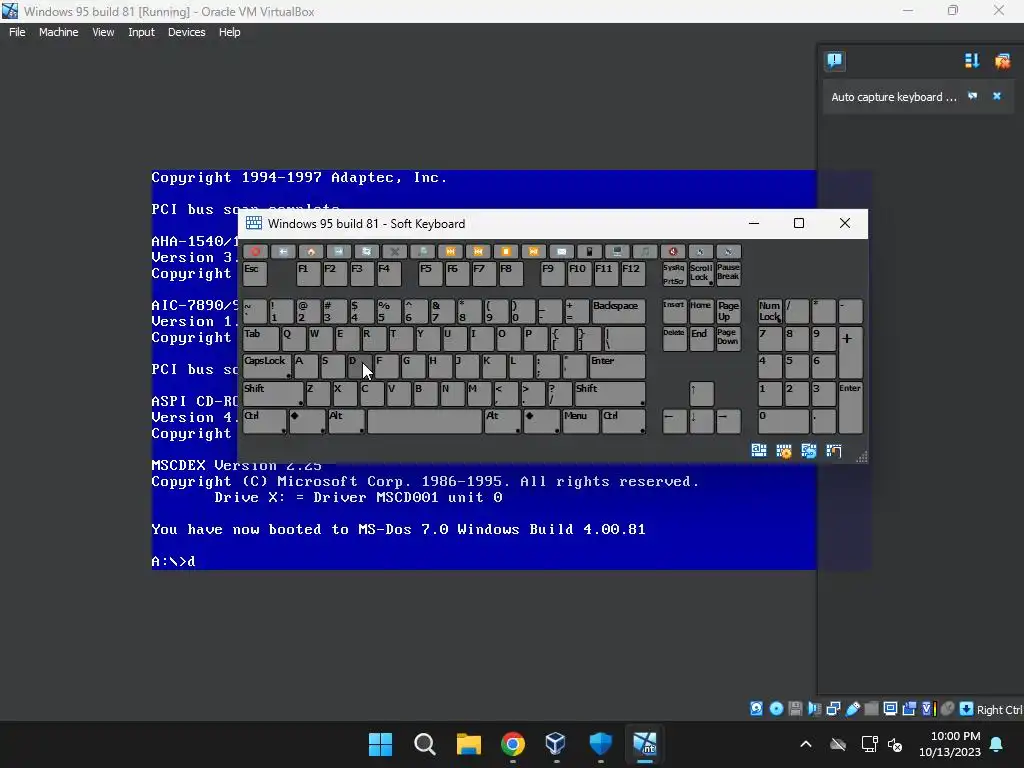Click the red stop multimedia key on soft keyboard
This screenshot has width=1024, height=768.
coord(255,251)
